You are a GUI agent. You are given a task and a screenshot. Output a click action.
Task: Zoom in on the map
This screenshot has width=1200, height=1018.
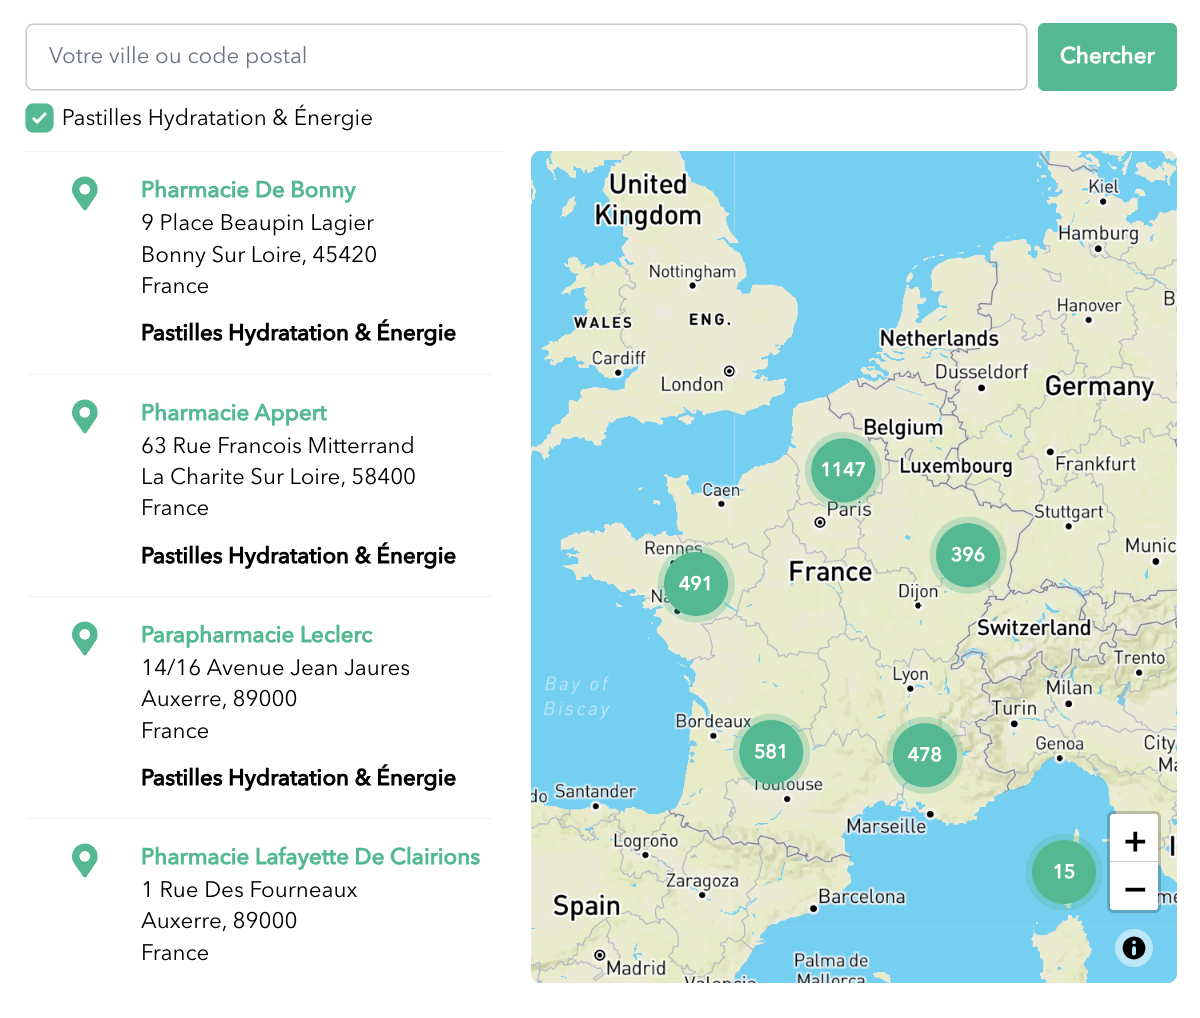point(1134,841)
